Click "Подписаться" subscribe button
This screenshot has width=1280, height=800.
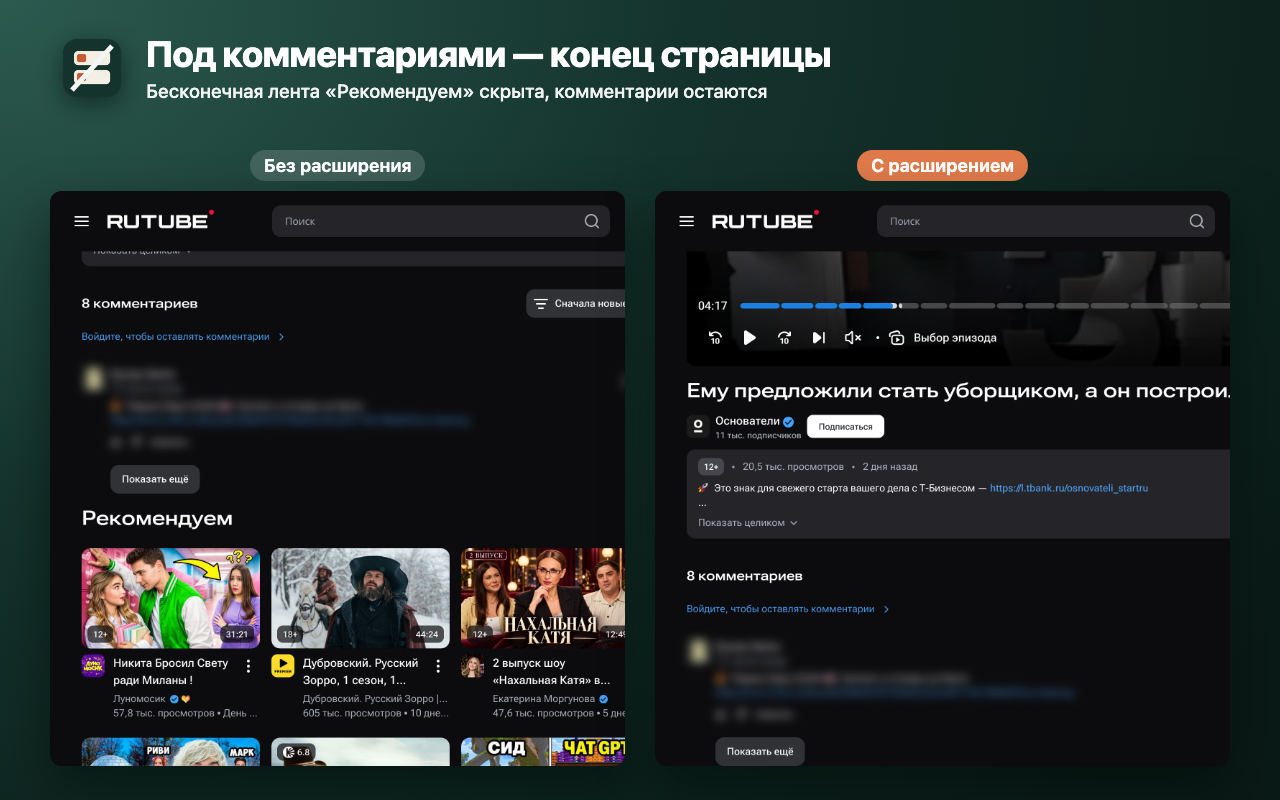click(845, 427)
